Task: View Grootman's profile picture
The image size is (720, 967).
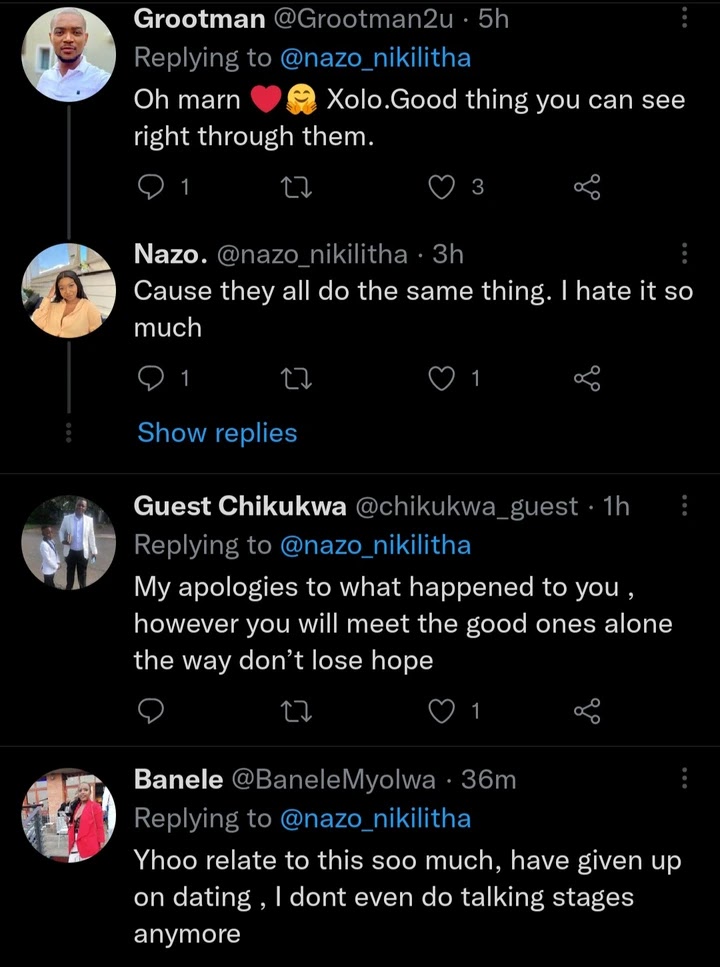Action: click(x=67, y=56)
